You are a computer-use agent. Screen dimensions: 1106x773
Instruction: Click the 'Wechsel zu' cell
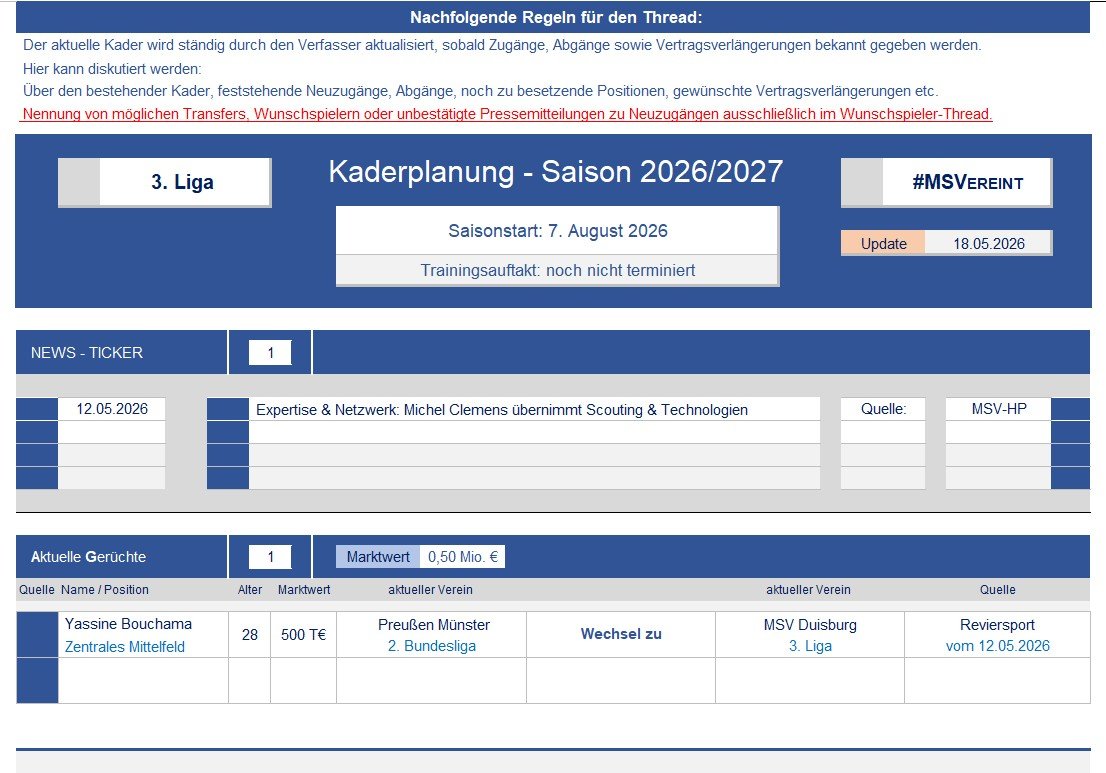tap(621, 634)
